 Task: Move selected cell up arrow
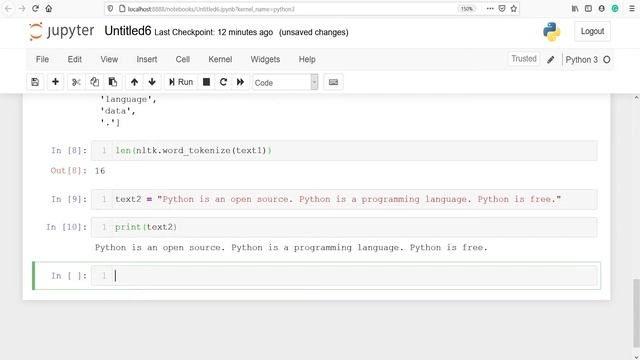tap(134, 82)
